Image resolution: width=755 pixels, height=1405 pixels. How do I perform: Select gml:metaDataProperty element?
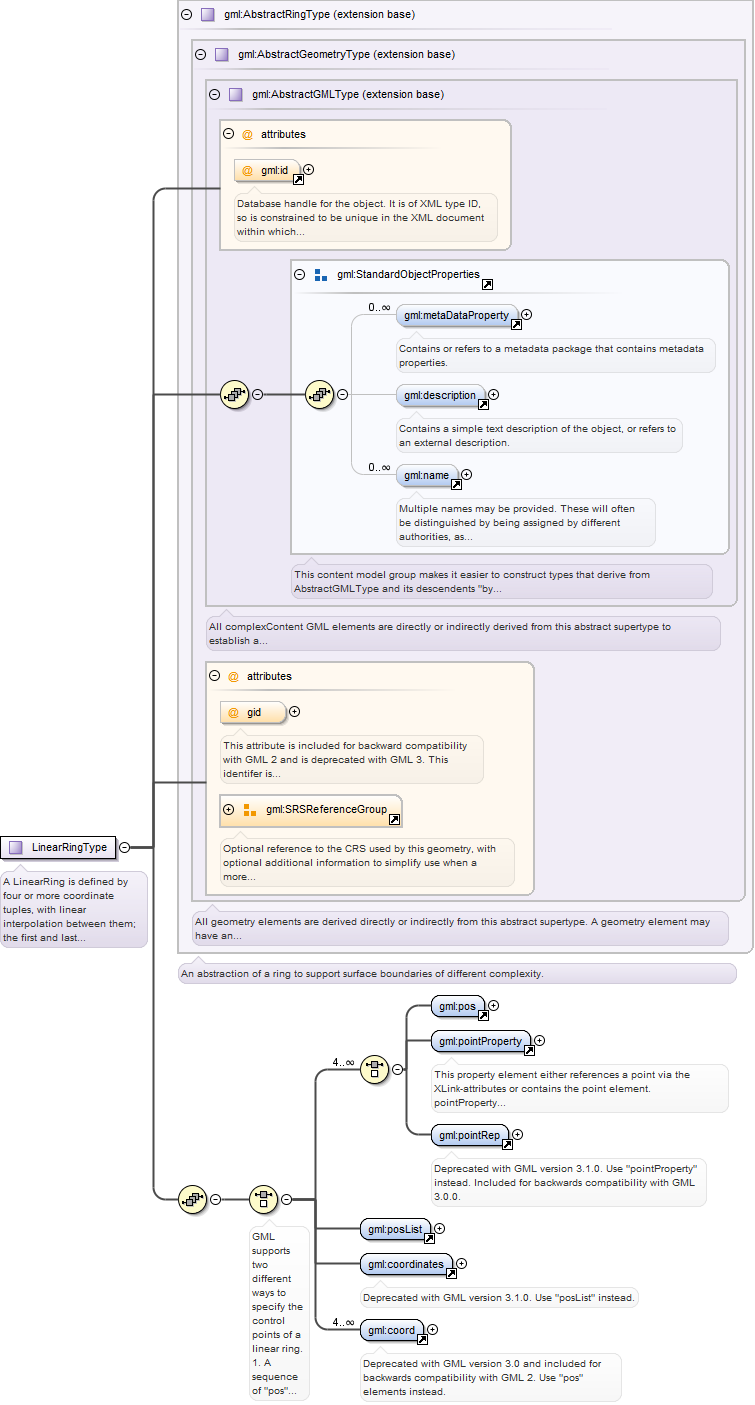[457, 316]
